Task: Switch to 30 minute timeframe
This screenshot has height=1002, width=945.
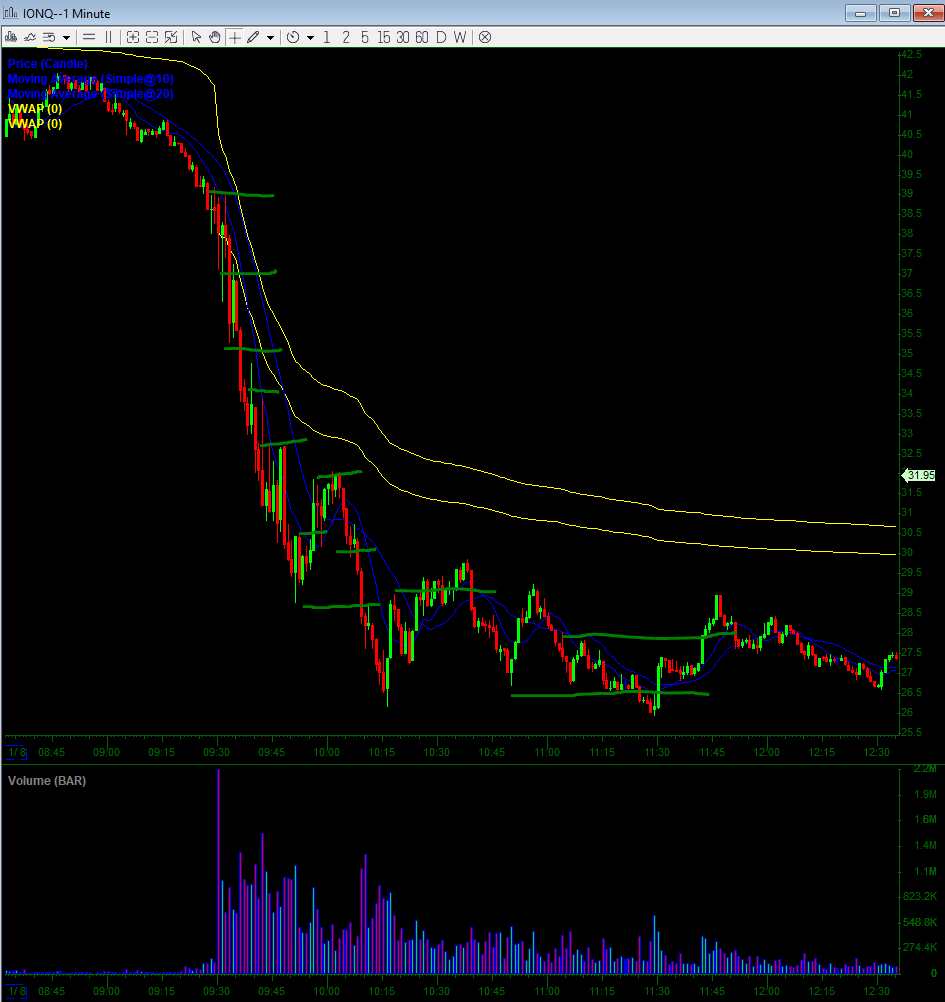Action: click(x=403, y=37)
